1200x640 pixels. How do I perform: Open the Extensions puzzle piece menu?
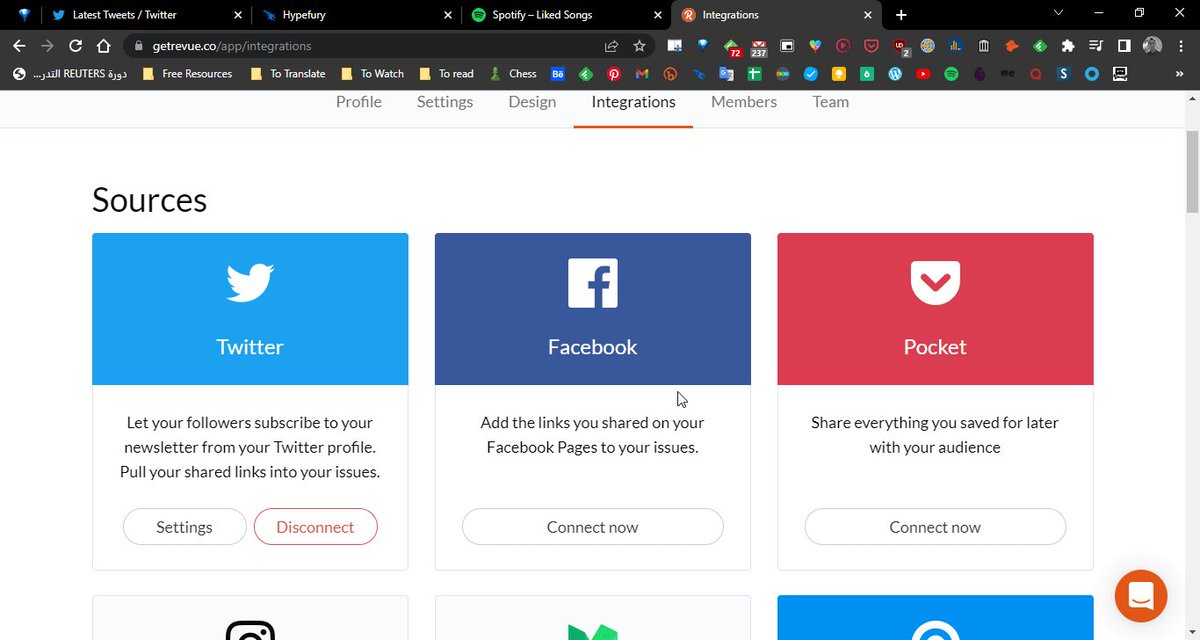pos(1067,46)
